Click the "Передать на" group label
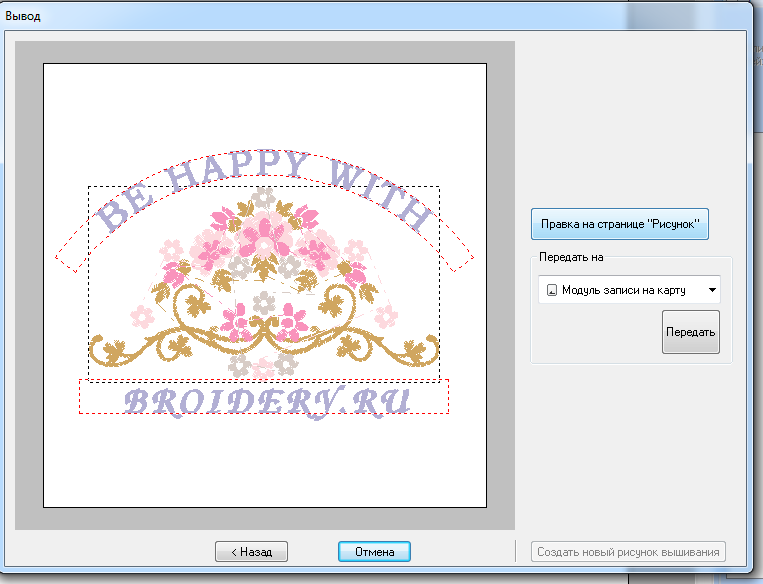 pyautogui.click(x=571, y=257)
